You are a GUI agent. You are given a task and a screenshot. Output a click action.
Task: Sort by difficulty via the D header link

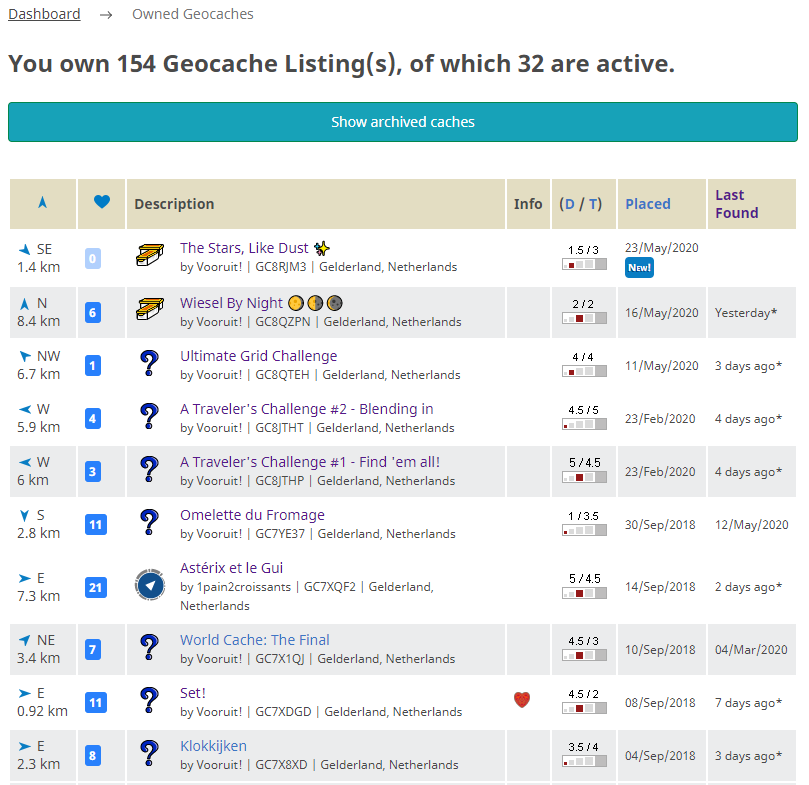tap(569, 204)
